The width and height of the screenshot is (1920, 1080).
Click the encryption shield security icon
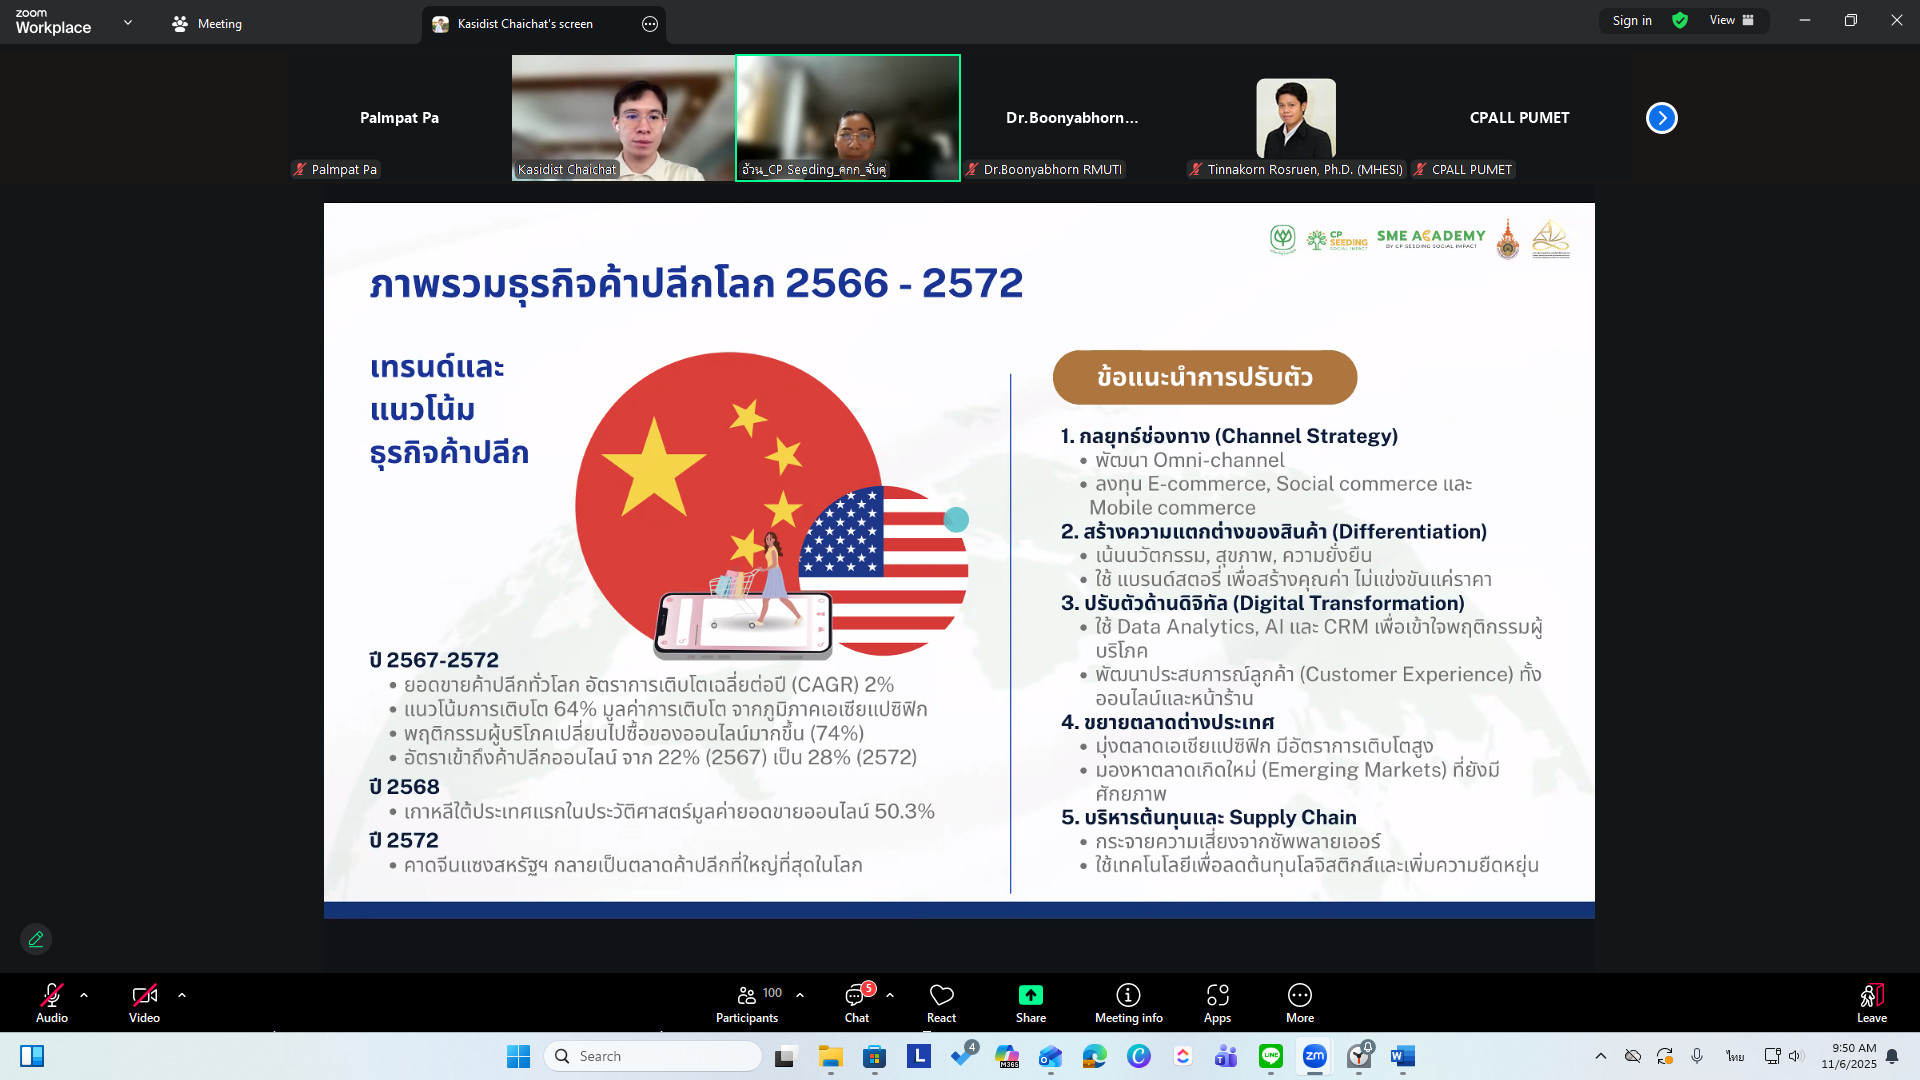1680,20
